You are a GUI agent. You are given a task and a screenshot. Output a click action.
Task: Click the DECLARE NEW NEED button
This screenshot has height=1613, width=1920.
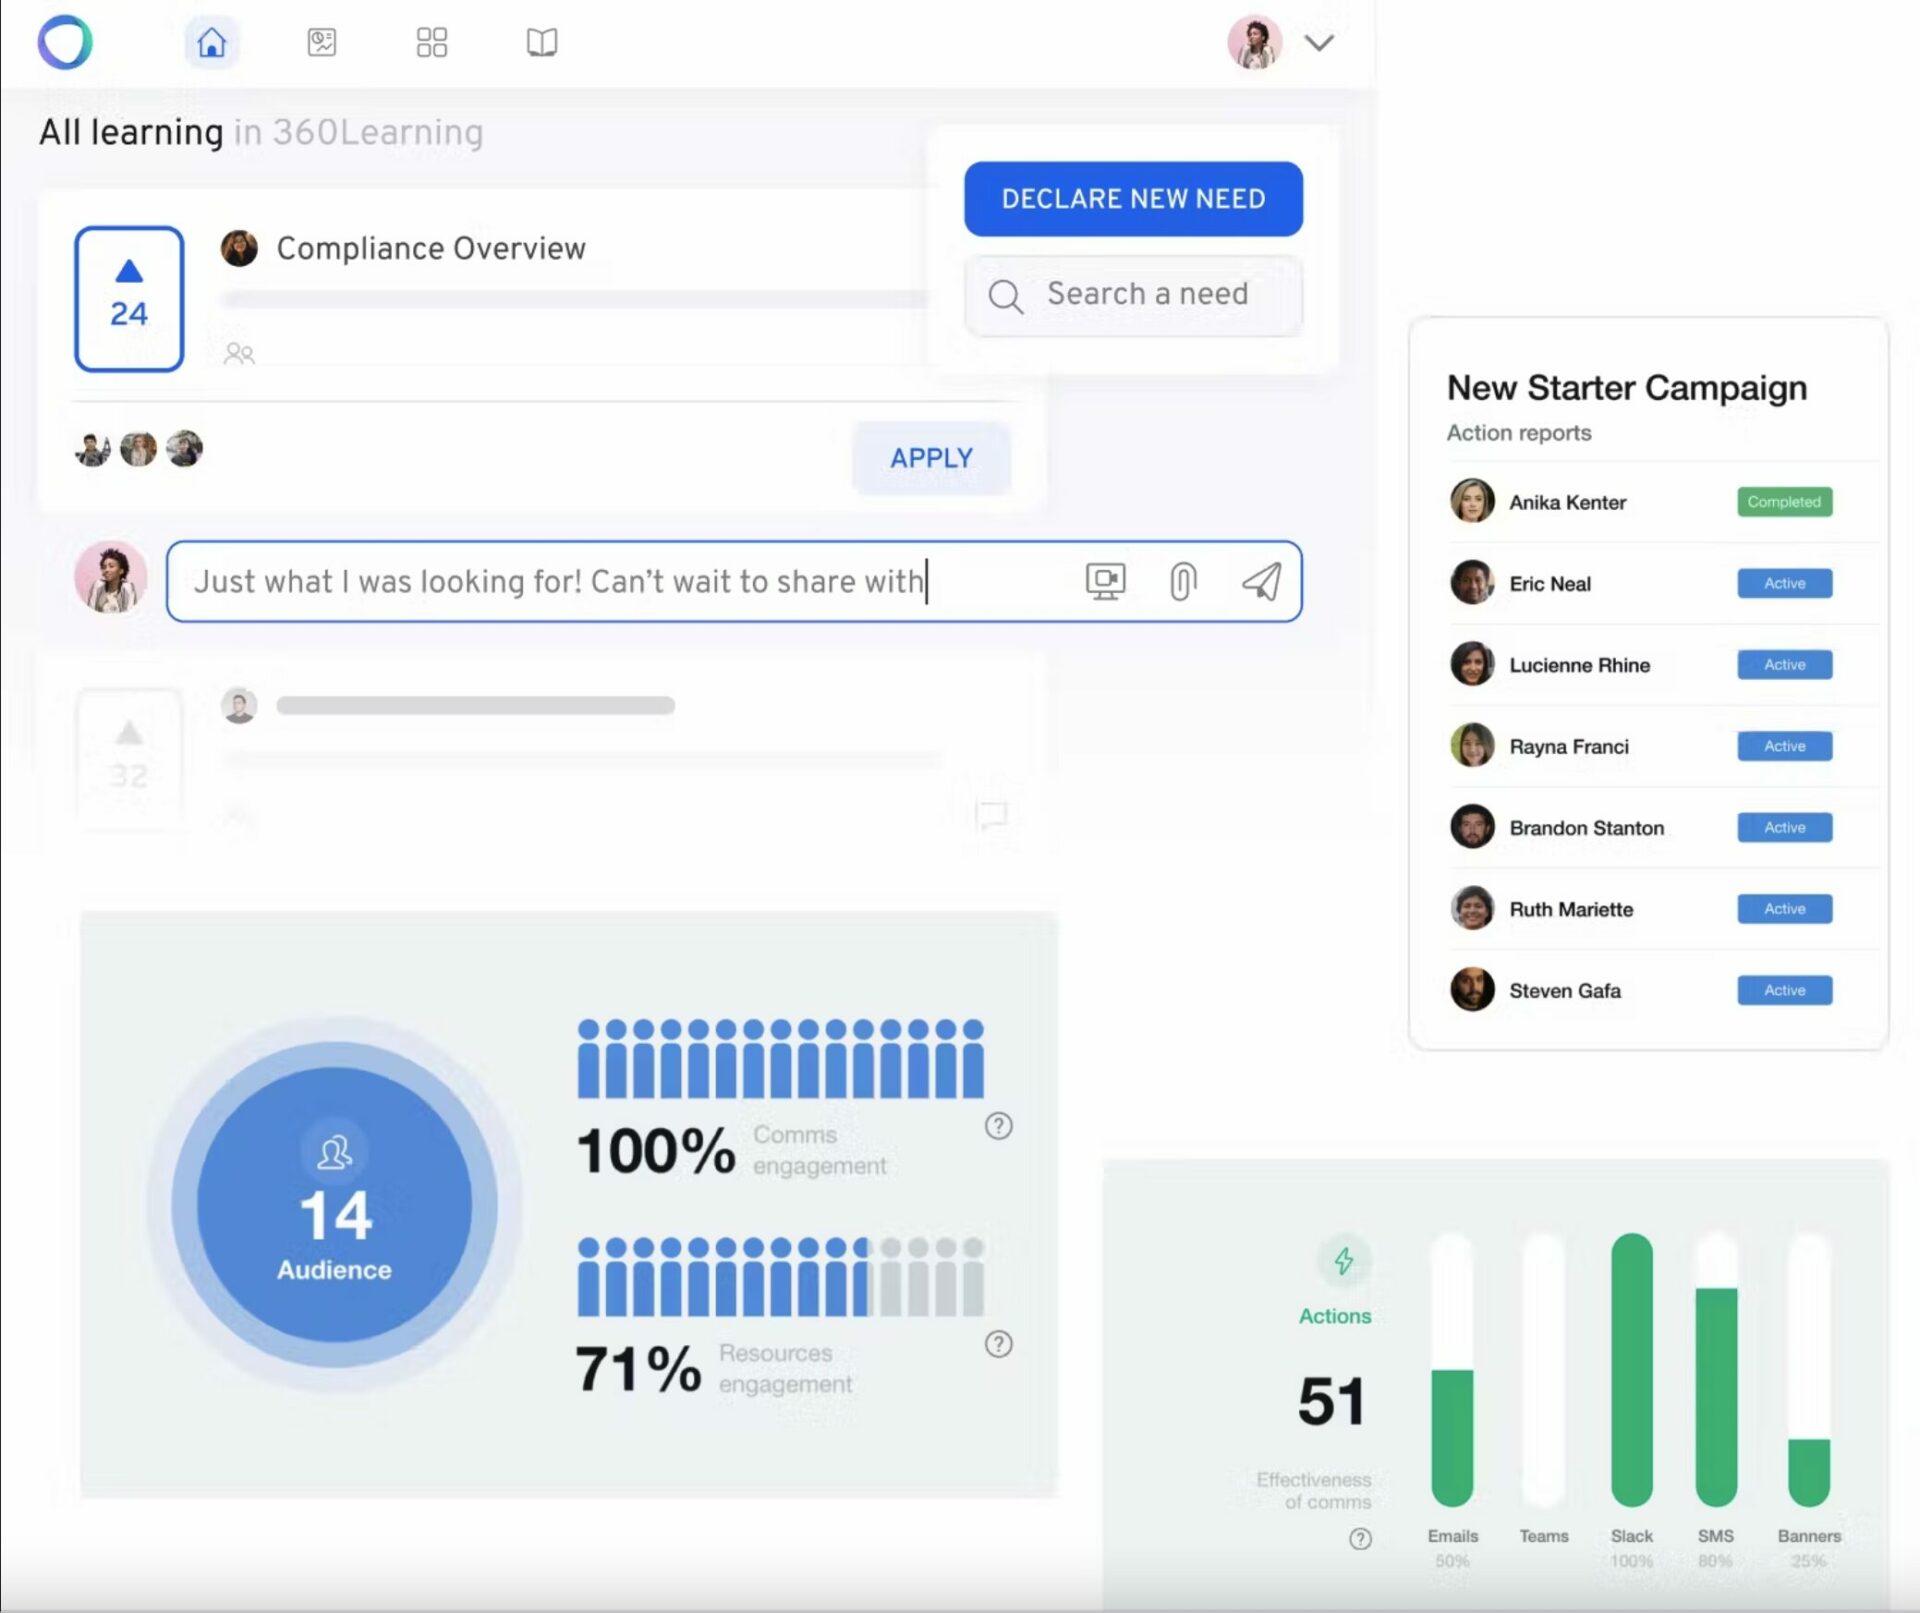[1132, 199]
